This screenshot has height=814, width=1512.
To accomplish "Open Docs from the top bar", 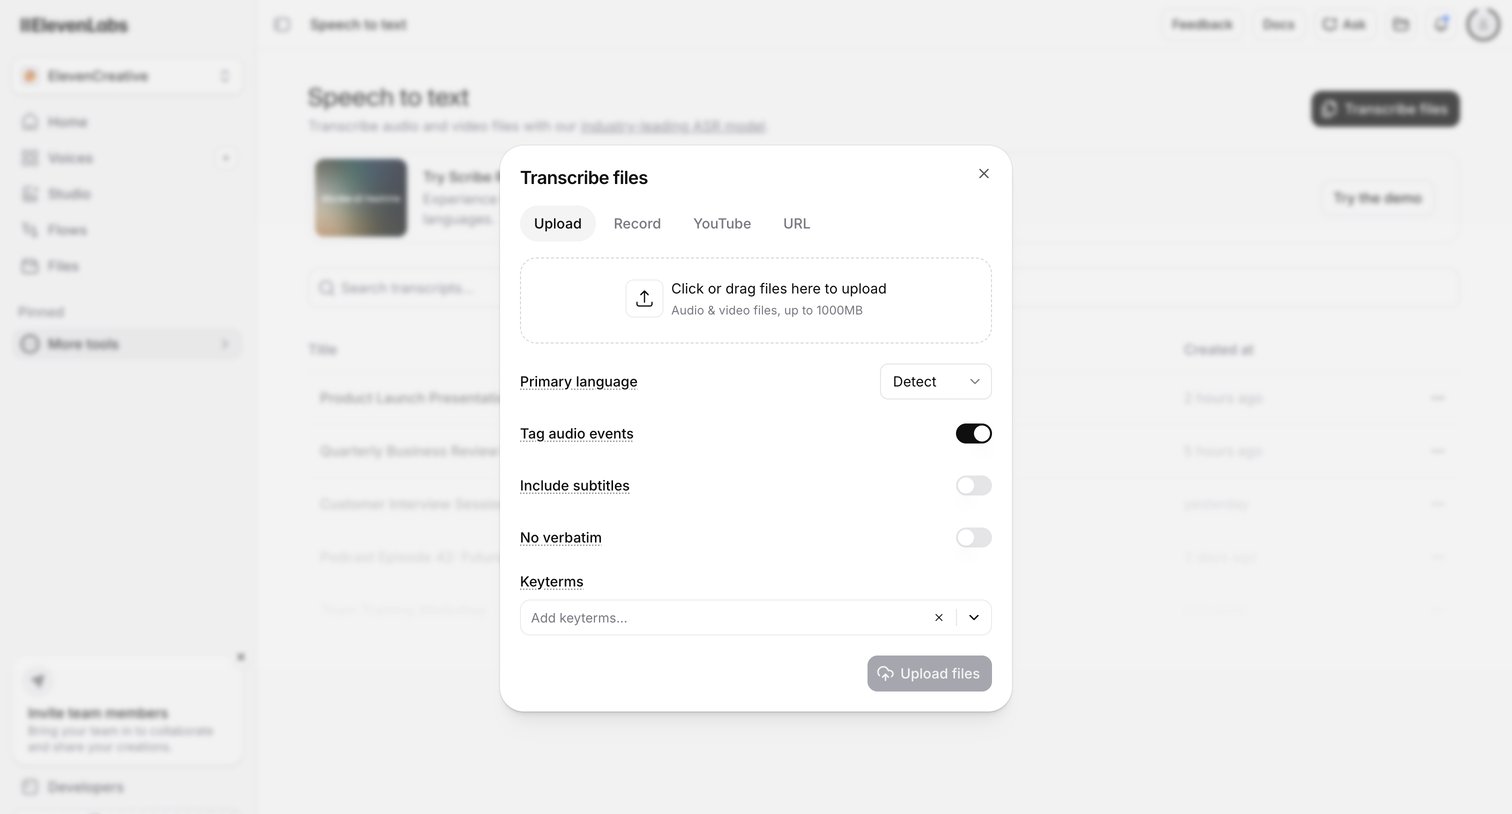I will (1279, 24).
